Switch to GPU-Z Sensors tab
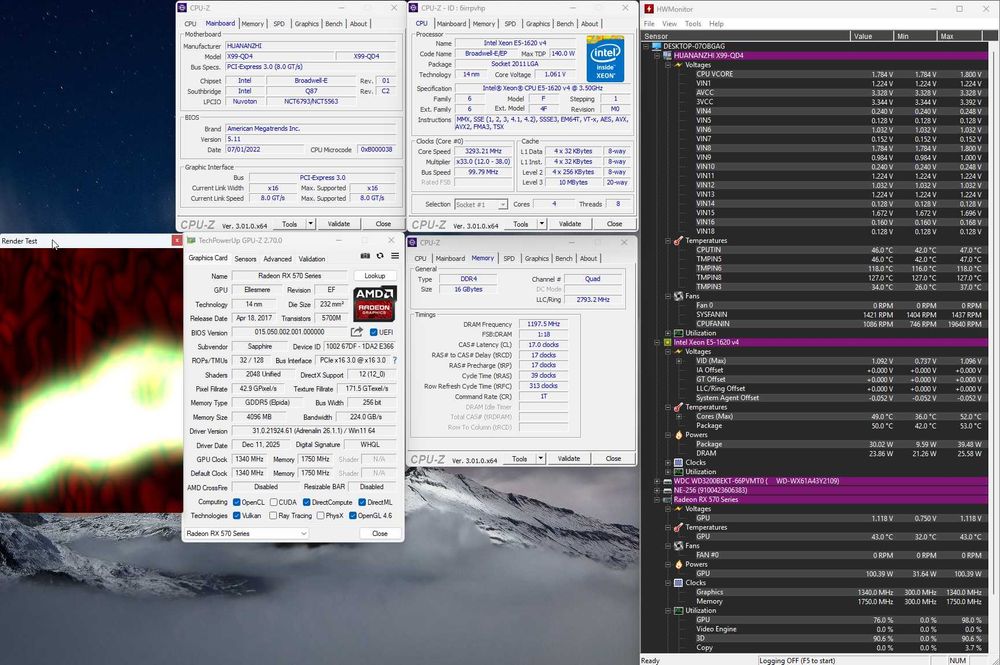Image resolution: width=1000 pixels, height=665 pixels. pos(245,259)
